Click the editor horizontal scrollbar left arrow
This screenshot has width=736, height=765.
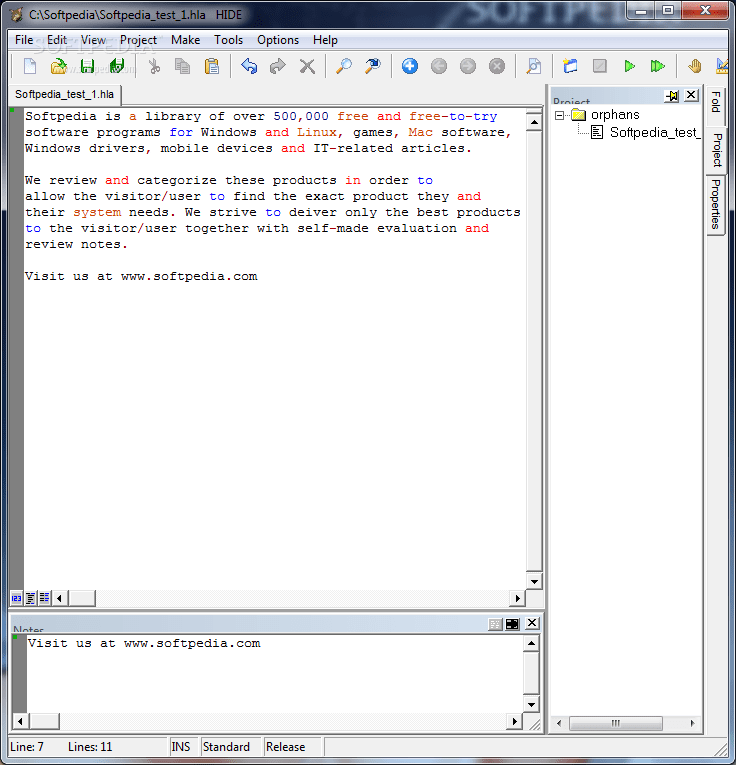tap(60, 598)
